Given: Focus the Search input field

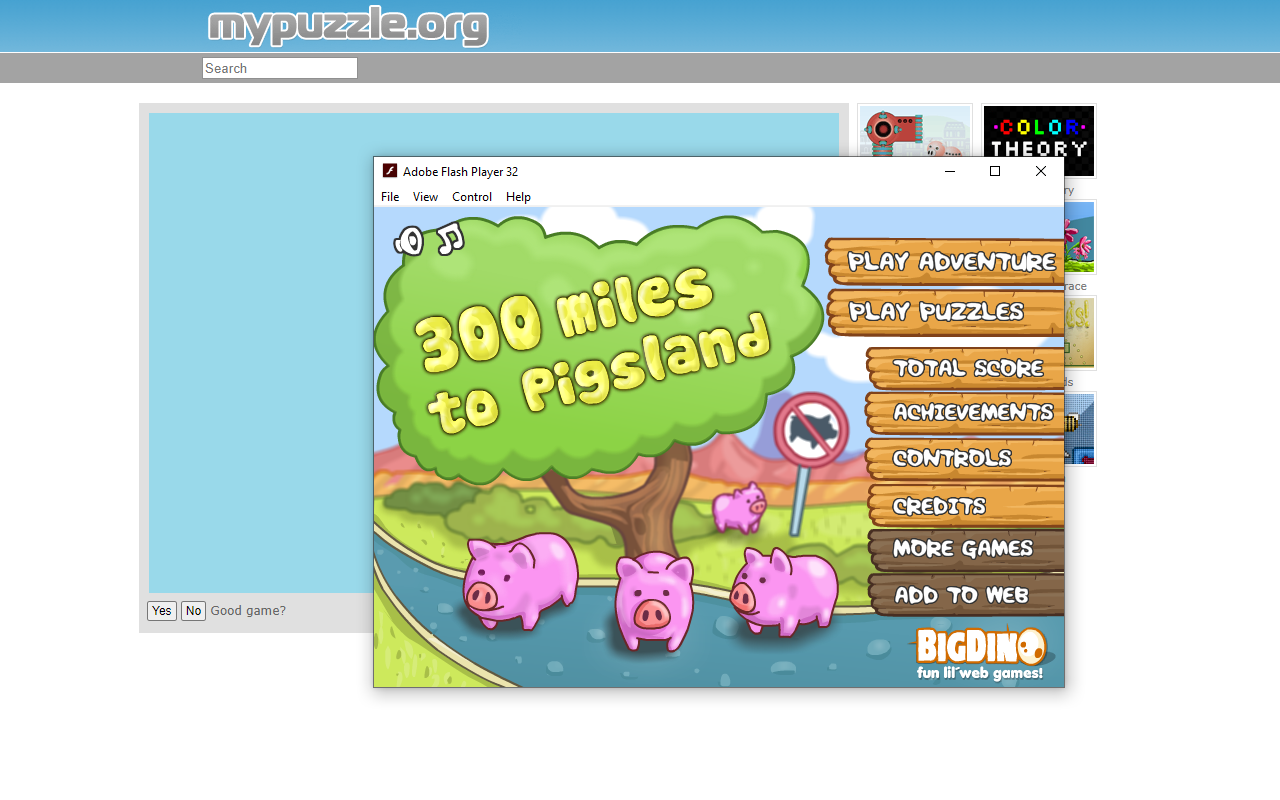Looking at the screenshot, I should [x=280, y=68].
